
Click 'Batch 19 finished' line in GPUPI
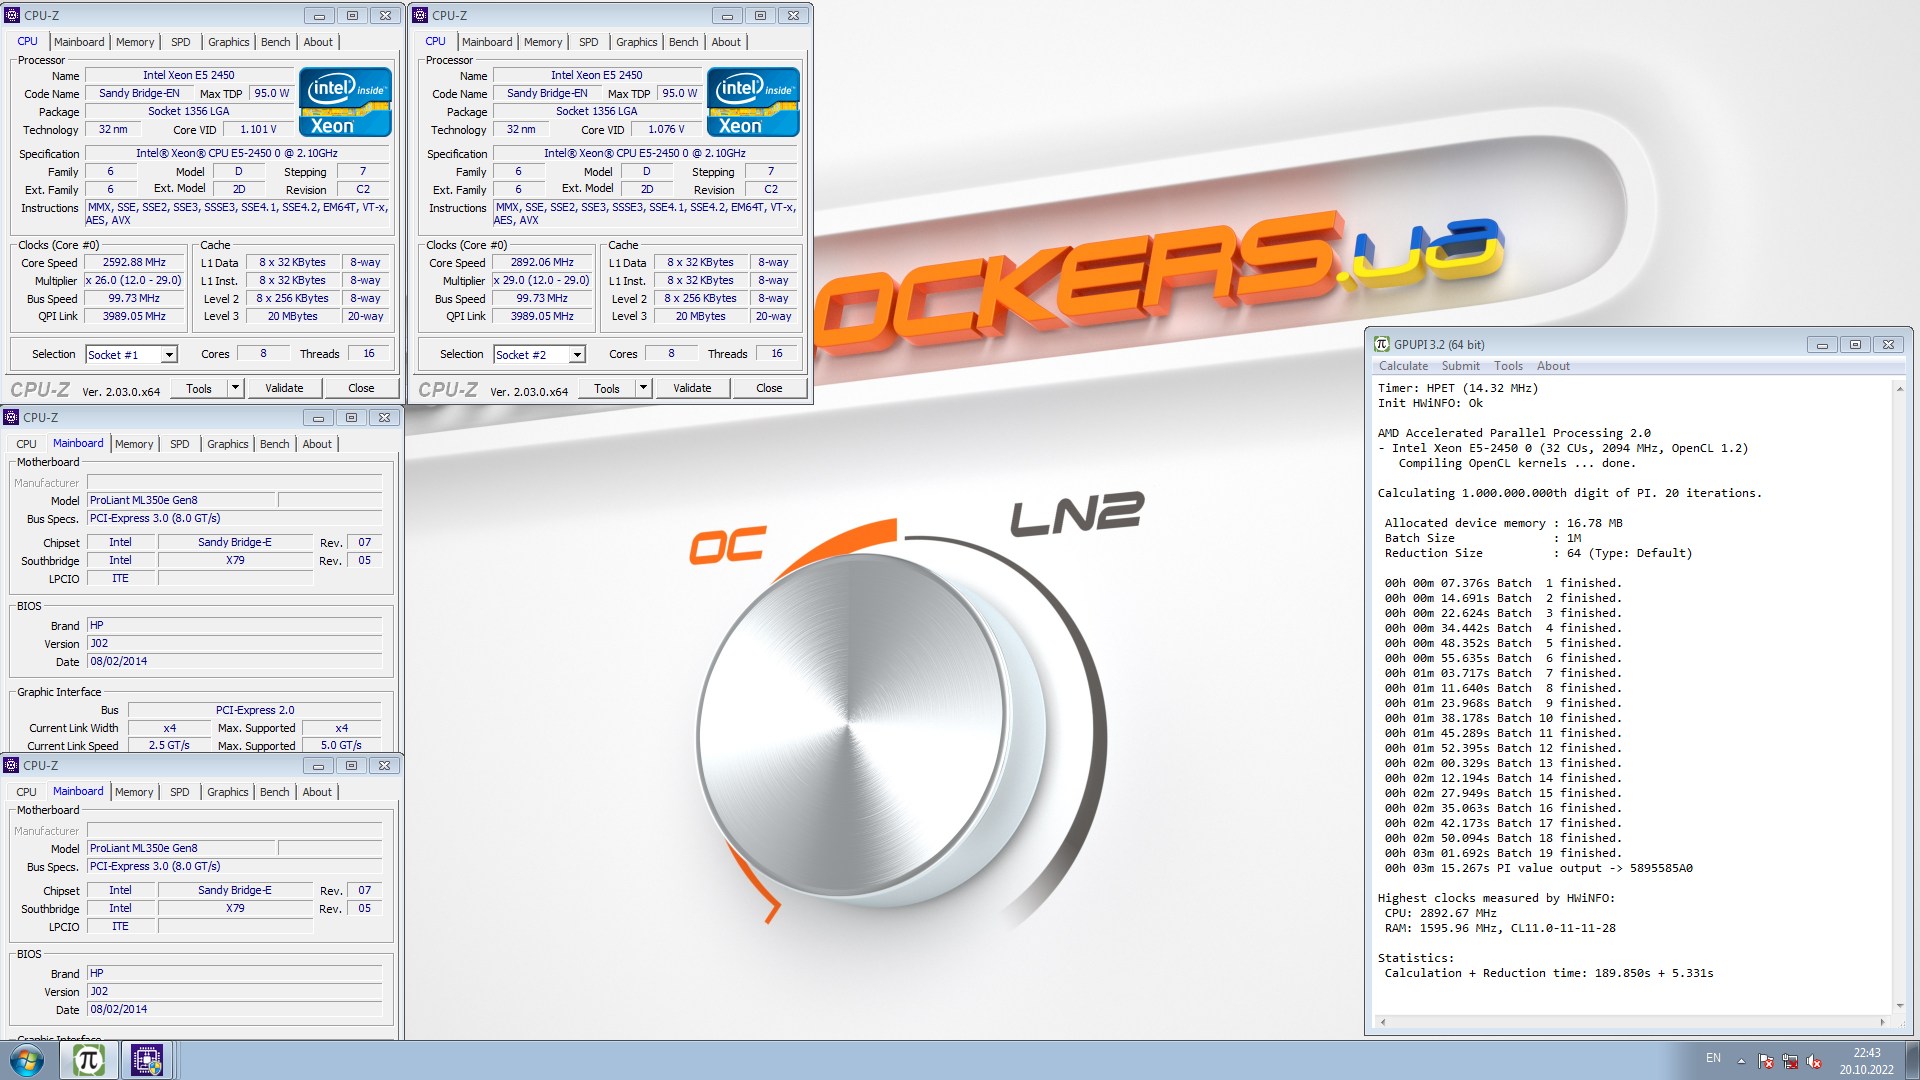[x=1503, y=853]
